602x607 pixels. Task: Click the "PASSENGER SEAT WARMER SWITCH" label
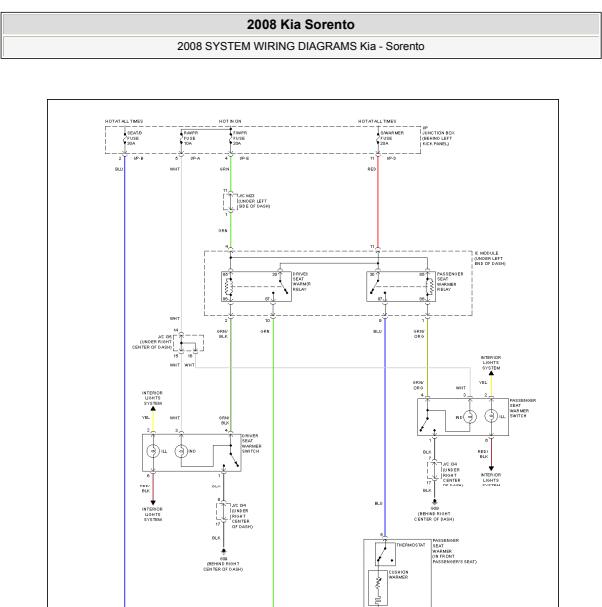(x=523, y=408)
